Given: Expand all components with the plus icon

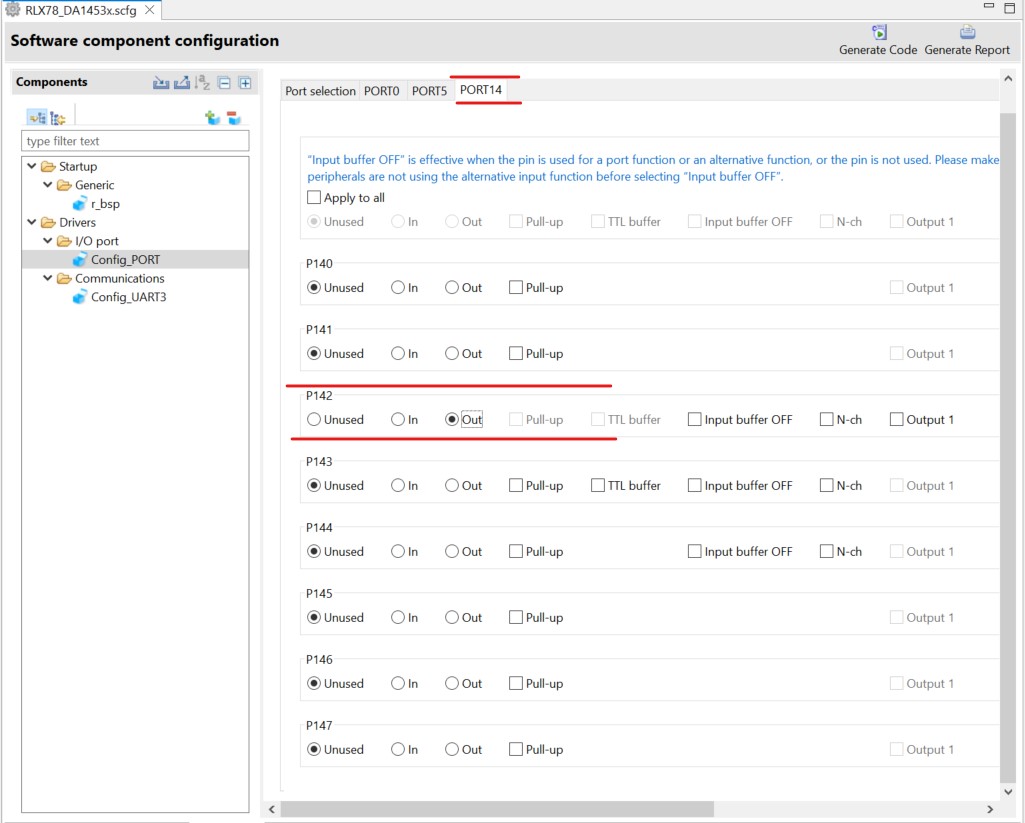Looking at the screenshot, I should coord(245,83).
